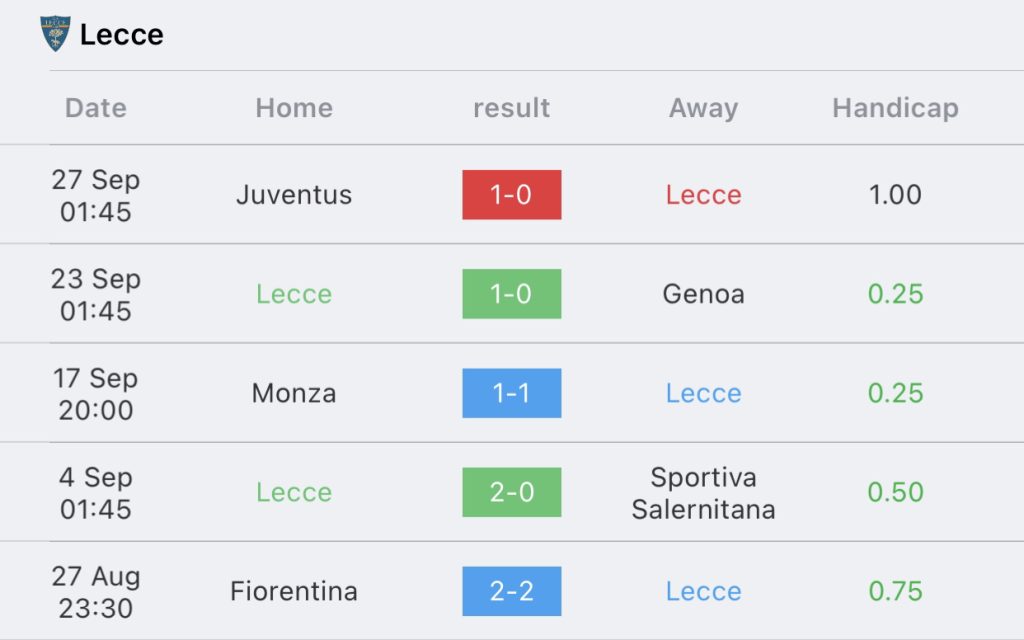
Task: Select the Date column header
Action: (95, 108)
